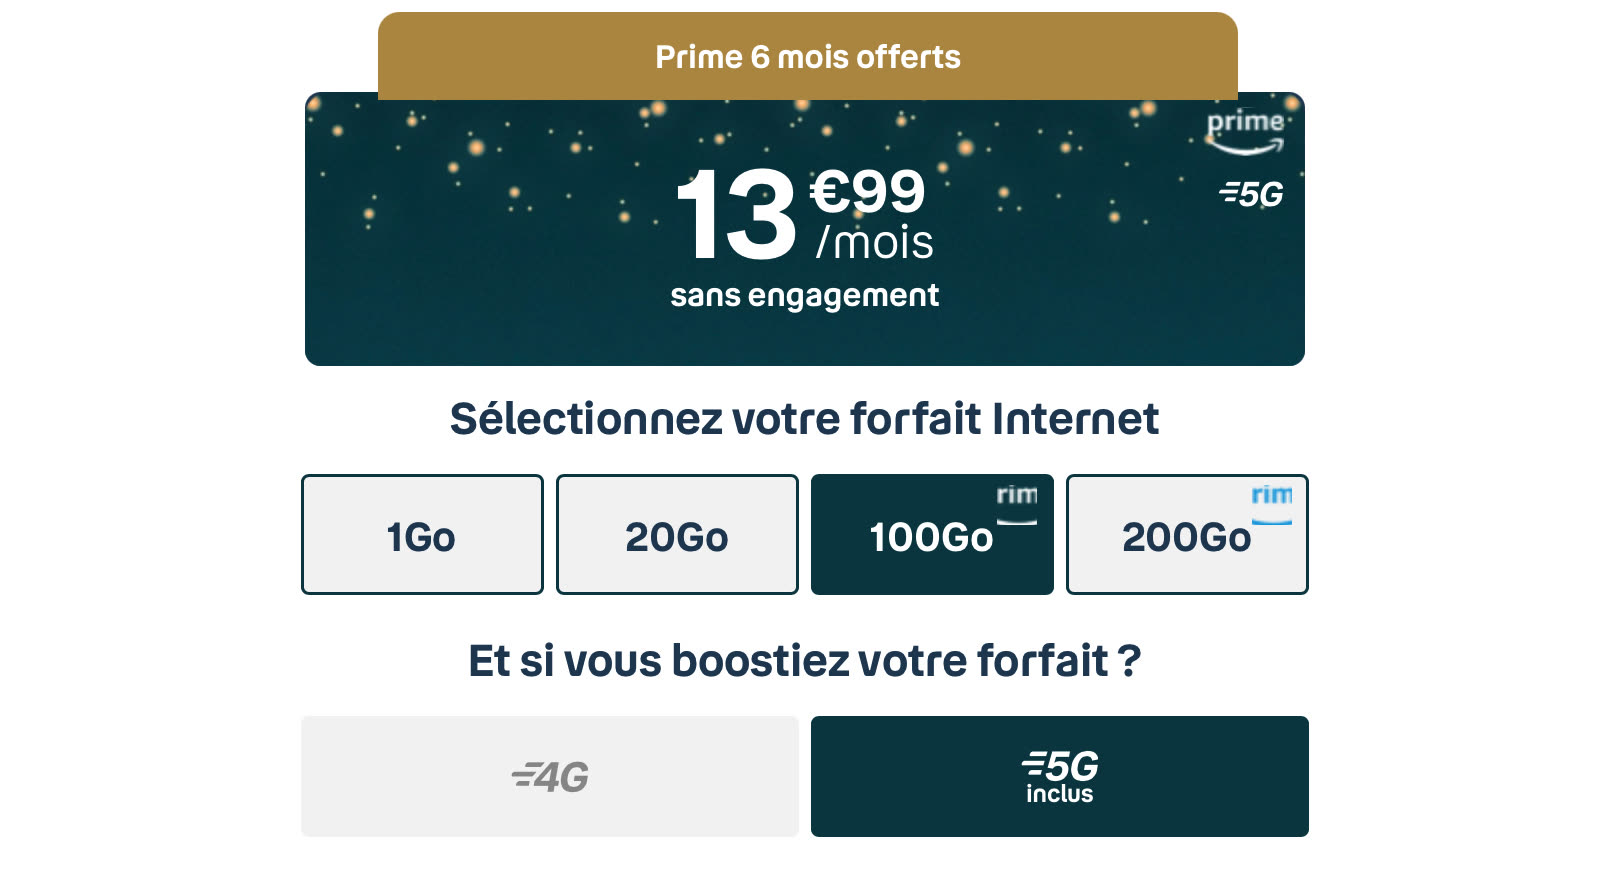Click the 13€99 monthly price display

(800, 215)
